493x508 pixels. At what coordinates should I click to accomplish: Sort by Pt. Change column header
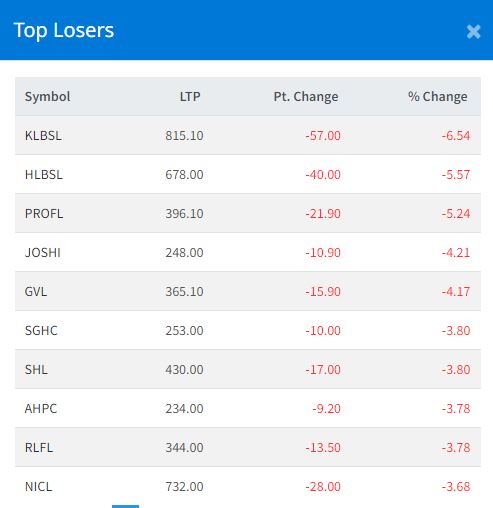(x=306, y=97)
